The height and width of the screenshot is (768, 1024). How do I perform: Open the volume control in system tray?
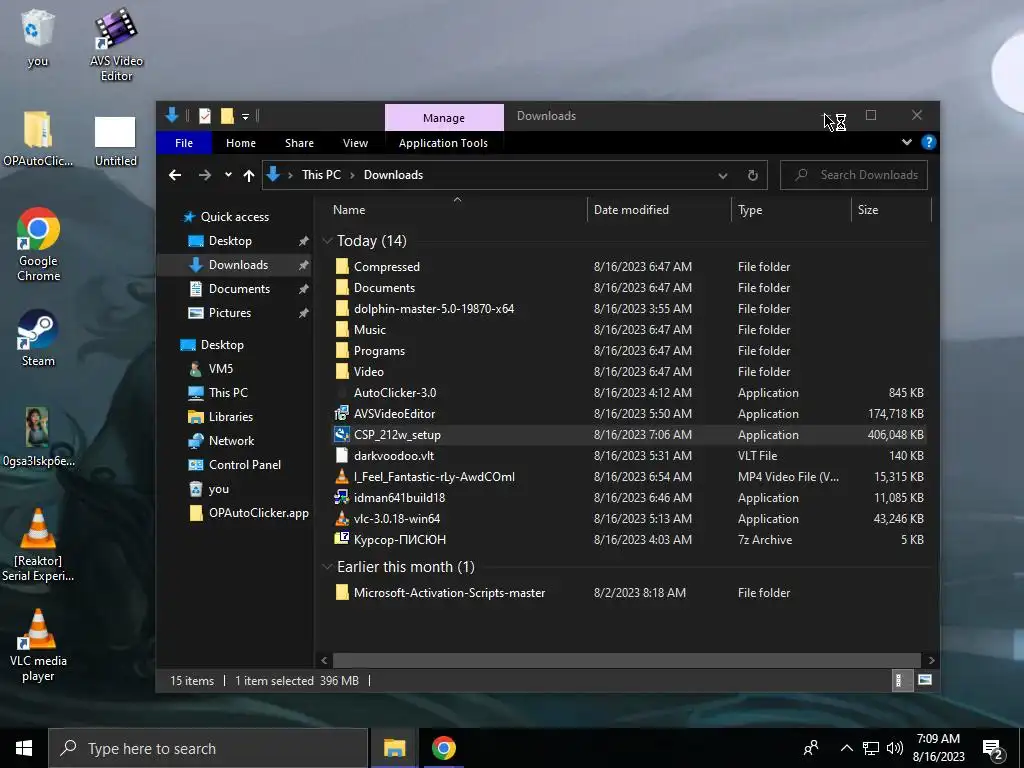click(x=895, y=748)
